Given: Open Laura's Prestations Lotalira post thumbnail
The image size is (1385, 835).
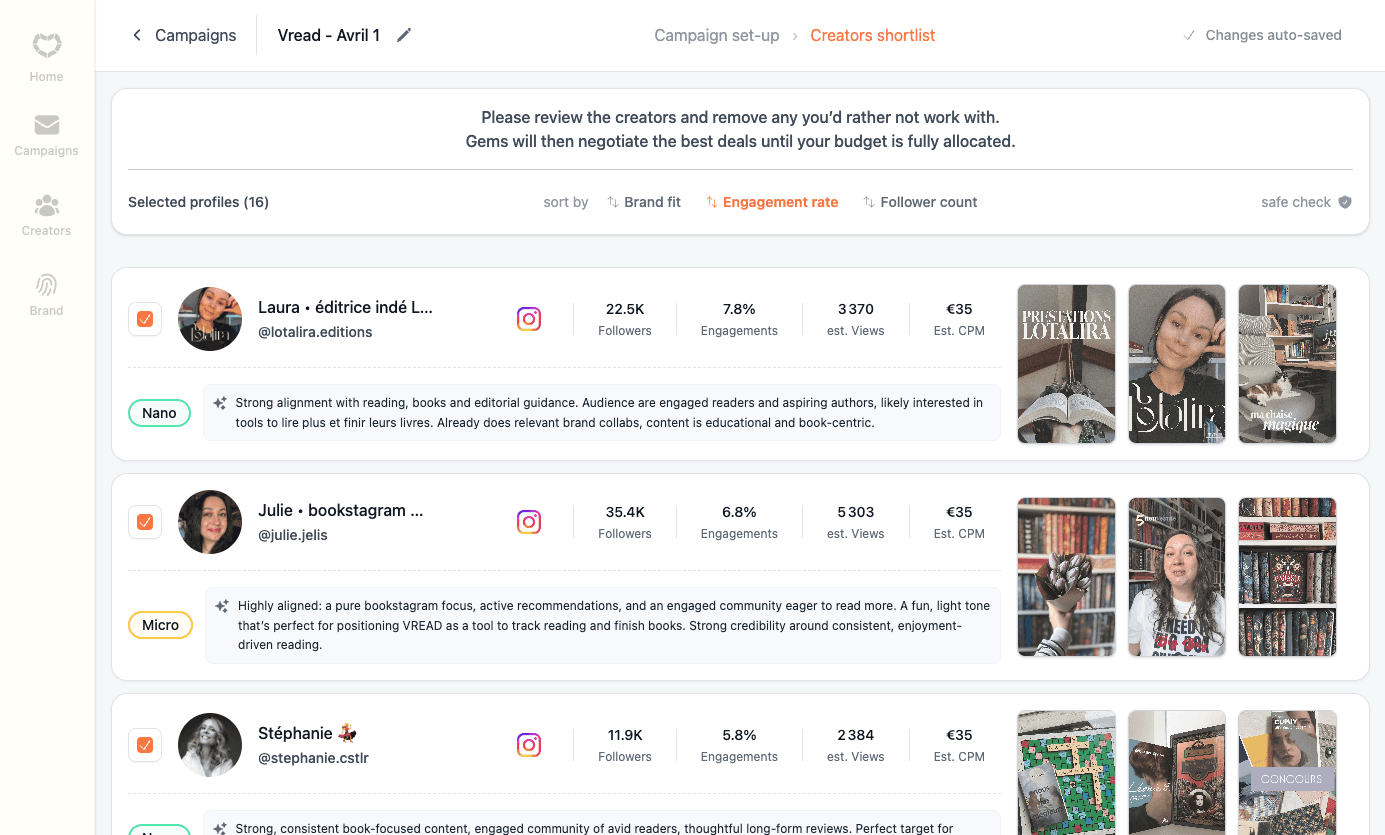Looking at the screenshot, I should [x=1066, y=364].
